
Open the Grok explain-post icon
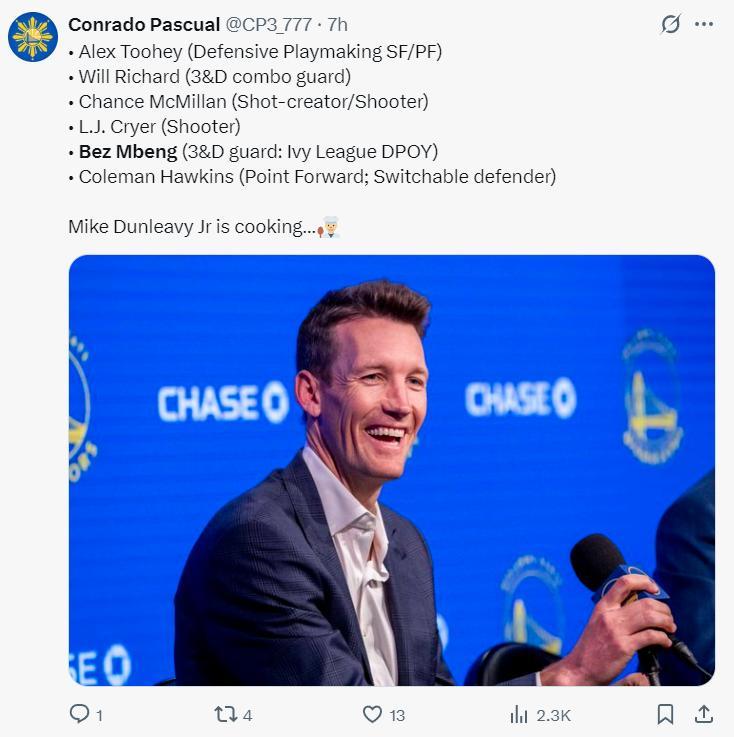670,24
